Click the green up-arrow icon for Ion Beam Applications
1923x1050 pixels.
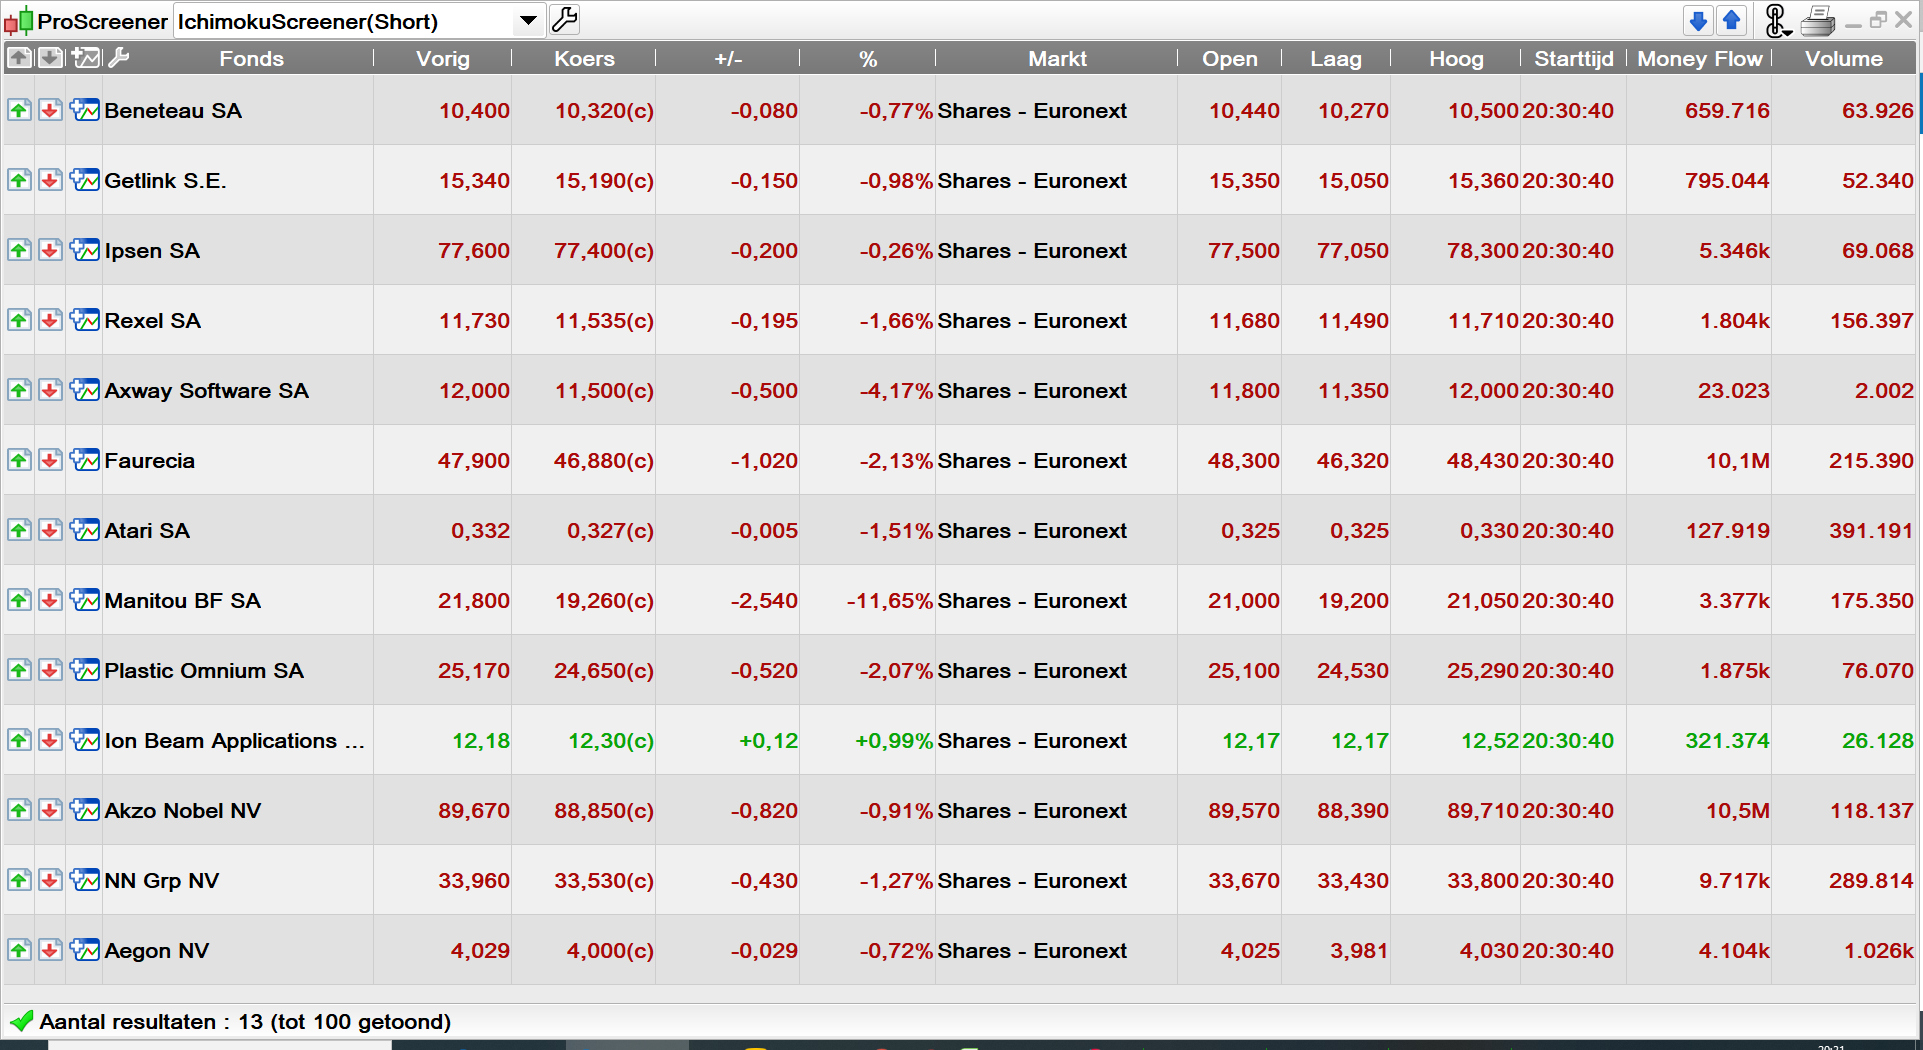[x=19, y=740]
